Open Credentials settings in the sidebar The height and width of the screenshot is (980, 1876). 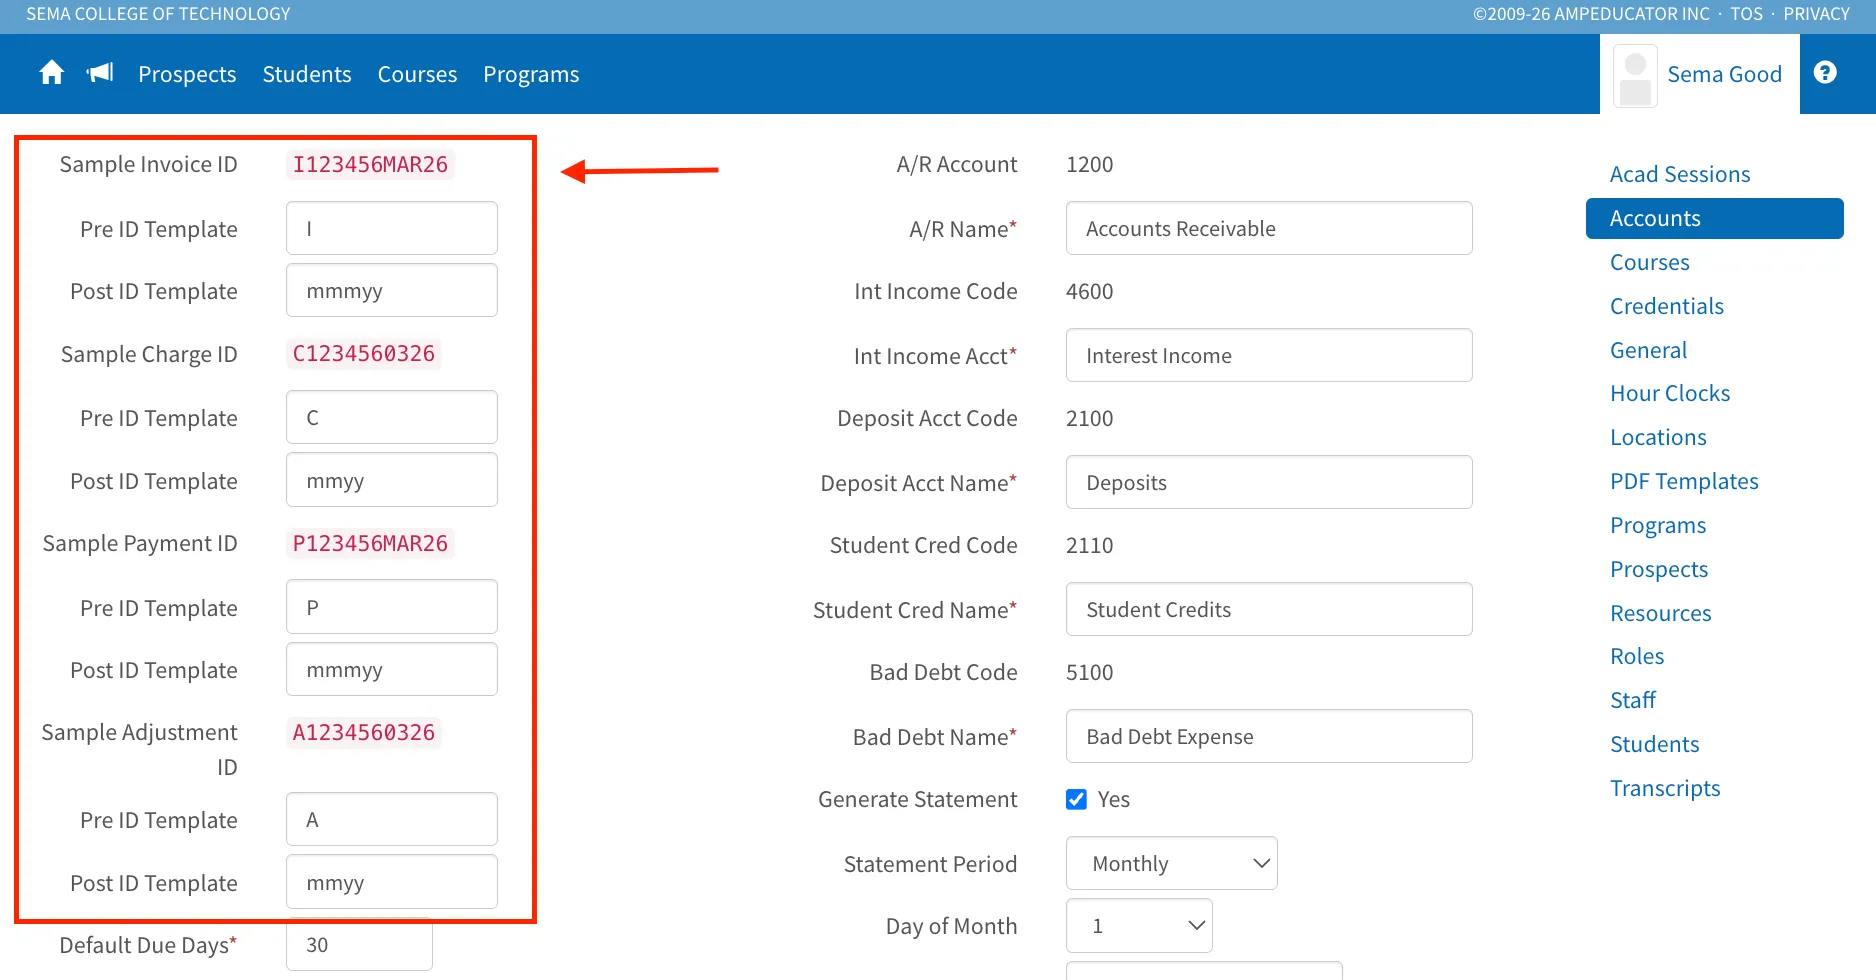1666,306
